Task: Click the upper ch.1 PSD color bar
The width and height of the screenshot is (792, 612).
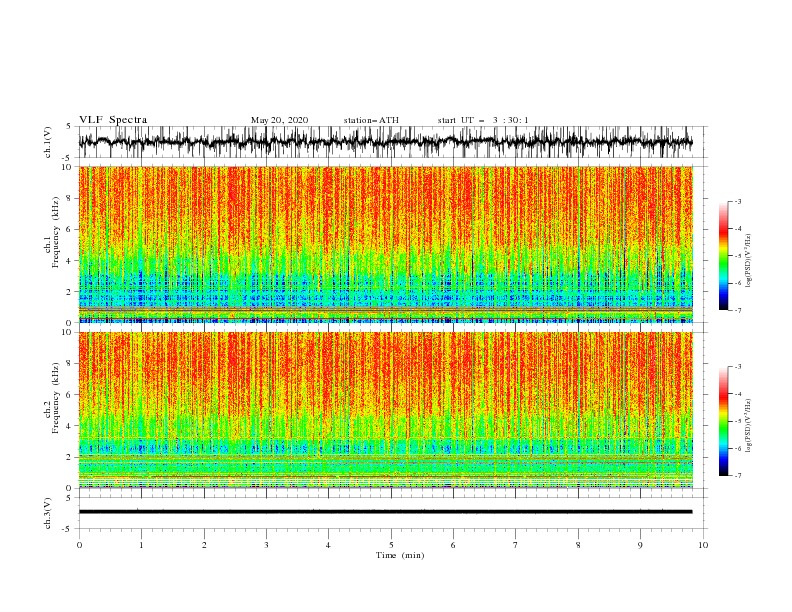Action: click(724, 256)
